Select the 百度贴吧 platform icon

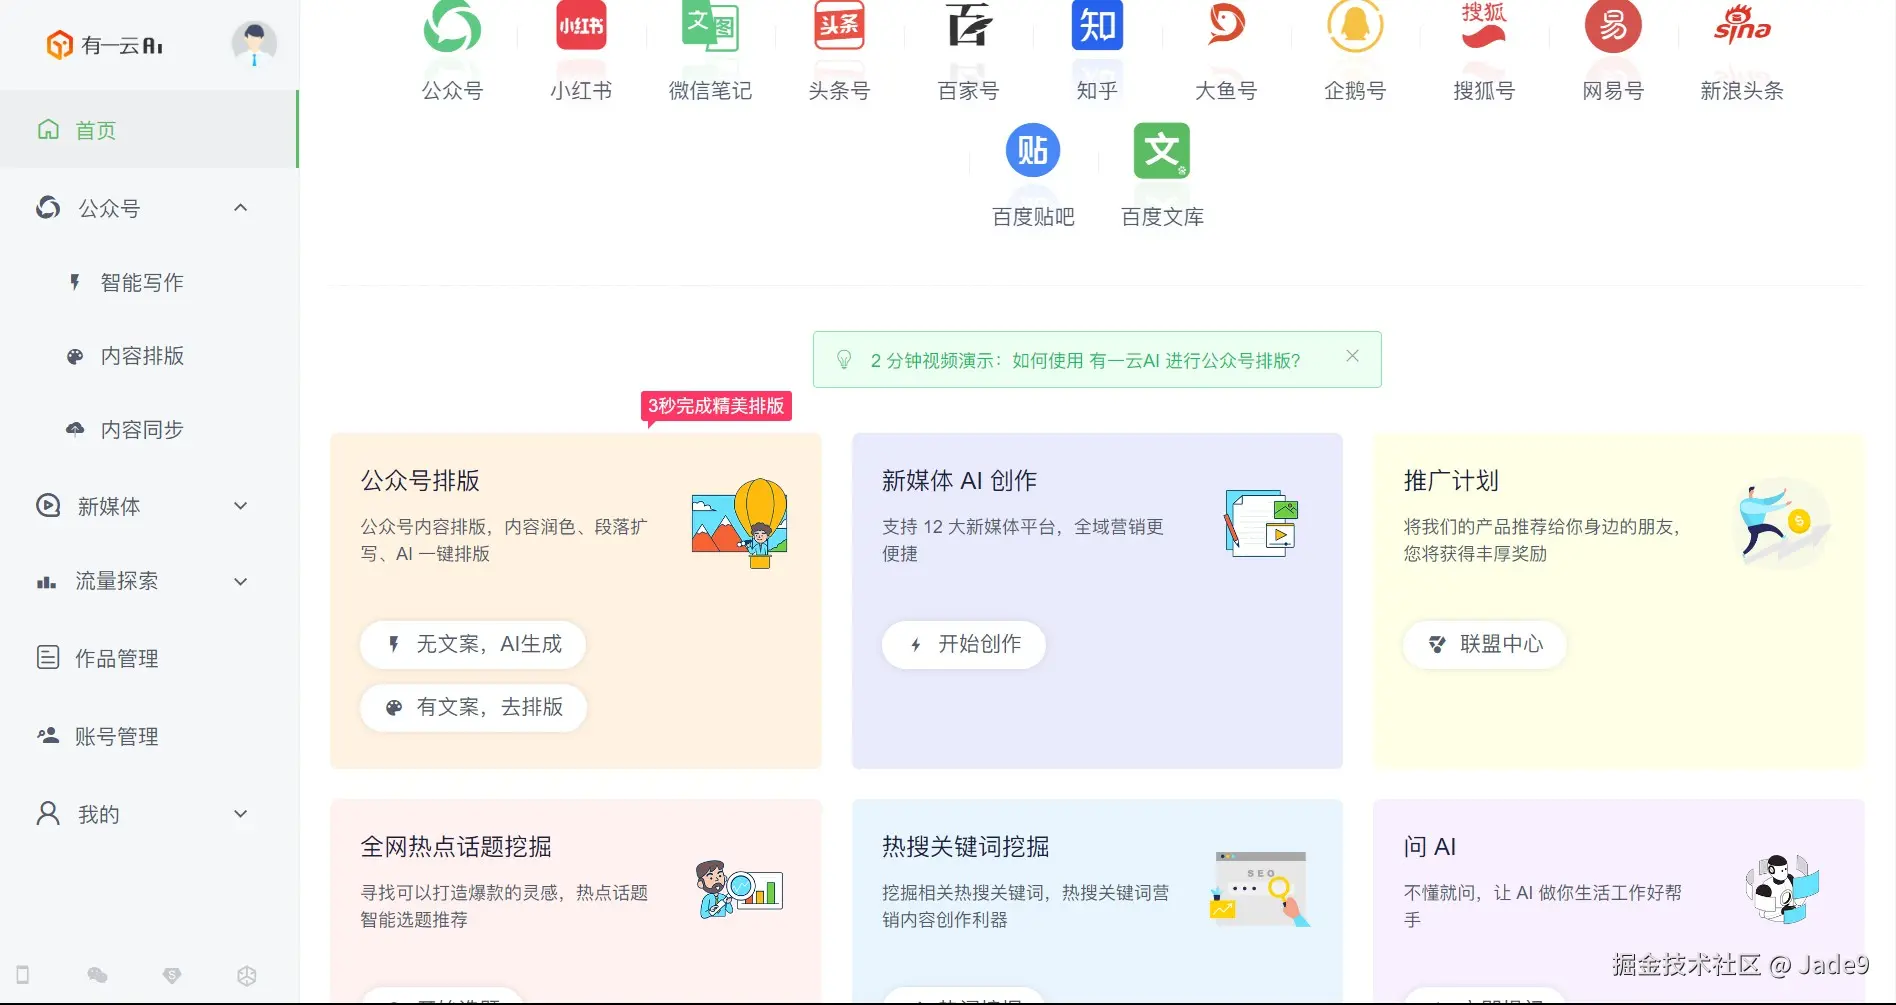tap(1033, 150)
